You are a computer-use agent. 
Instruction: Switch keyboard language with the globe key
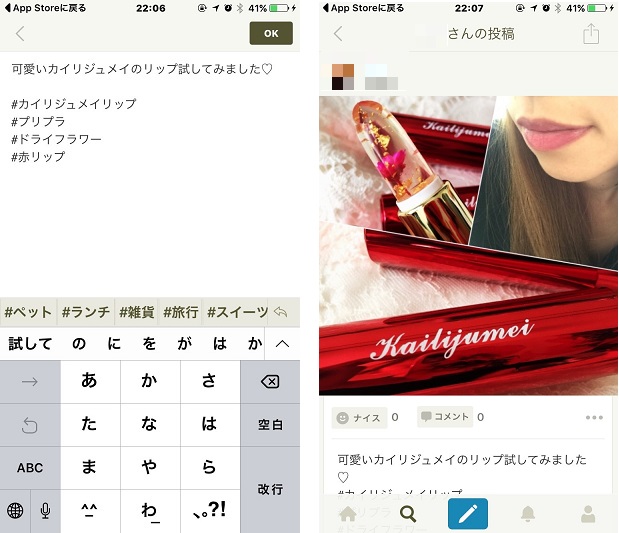coord(15,511)
